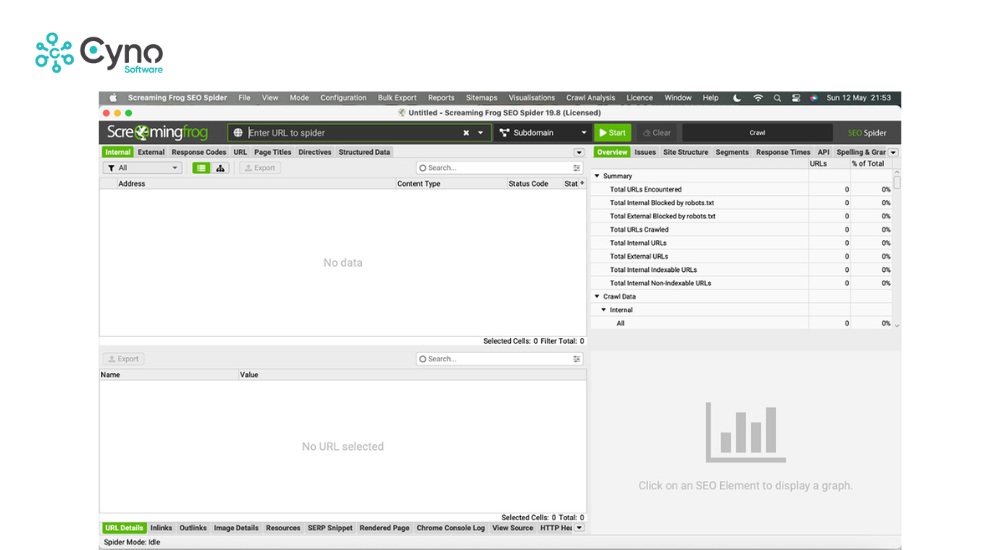The width and height of the screenshot is (1000, 550).
Task: Clear URL with the X icon
Action: pos(466,133)
